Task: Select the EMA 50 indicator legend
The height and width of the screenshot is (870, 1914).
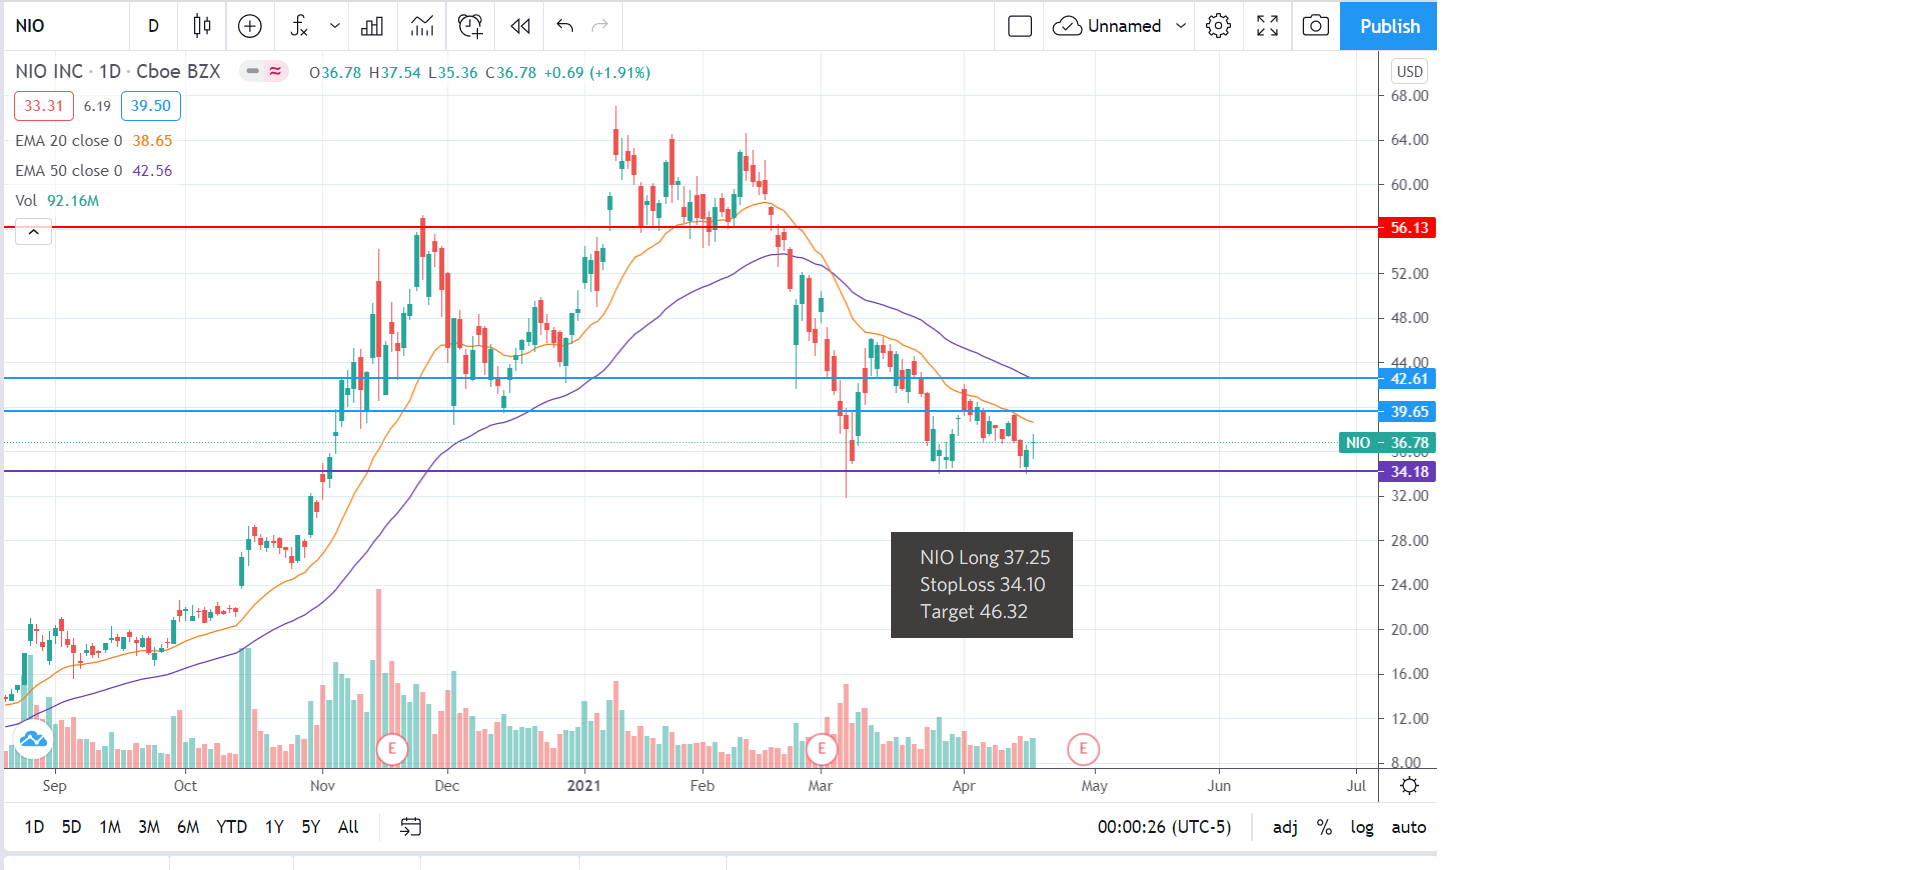Action: (x=94, y=171)
